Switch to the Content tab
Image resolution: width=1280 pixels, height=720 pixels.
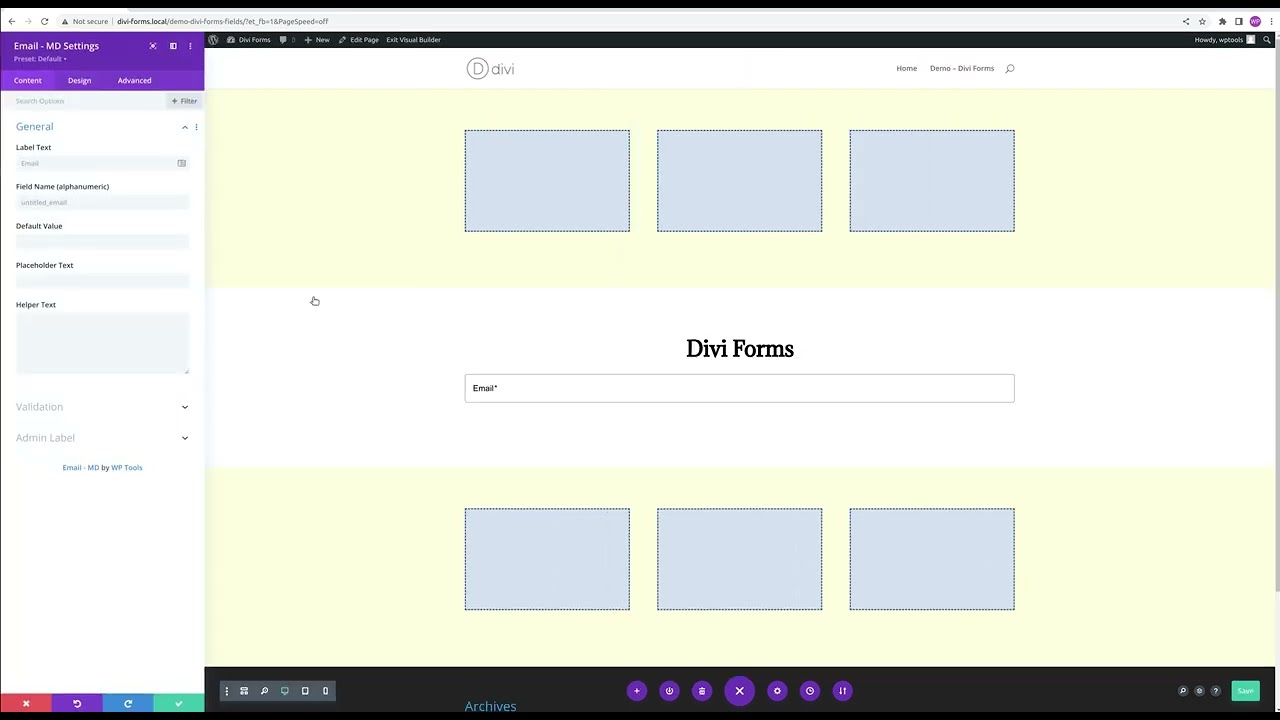(28, 80)
